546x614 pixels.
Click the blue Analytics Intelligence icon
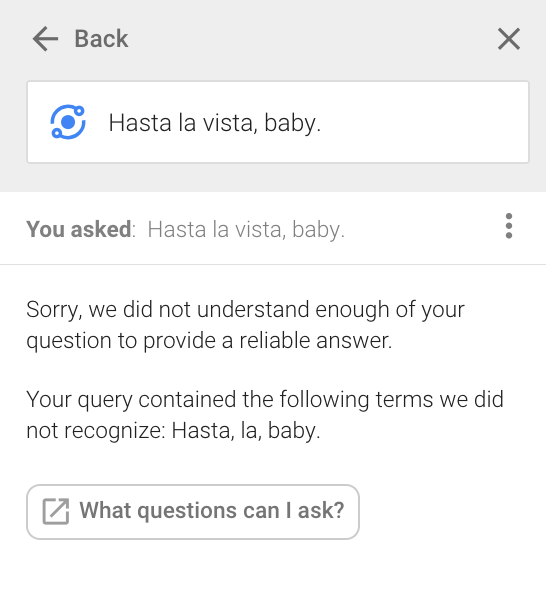[68, 122]
